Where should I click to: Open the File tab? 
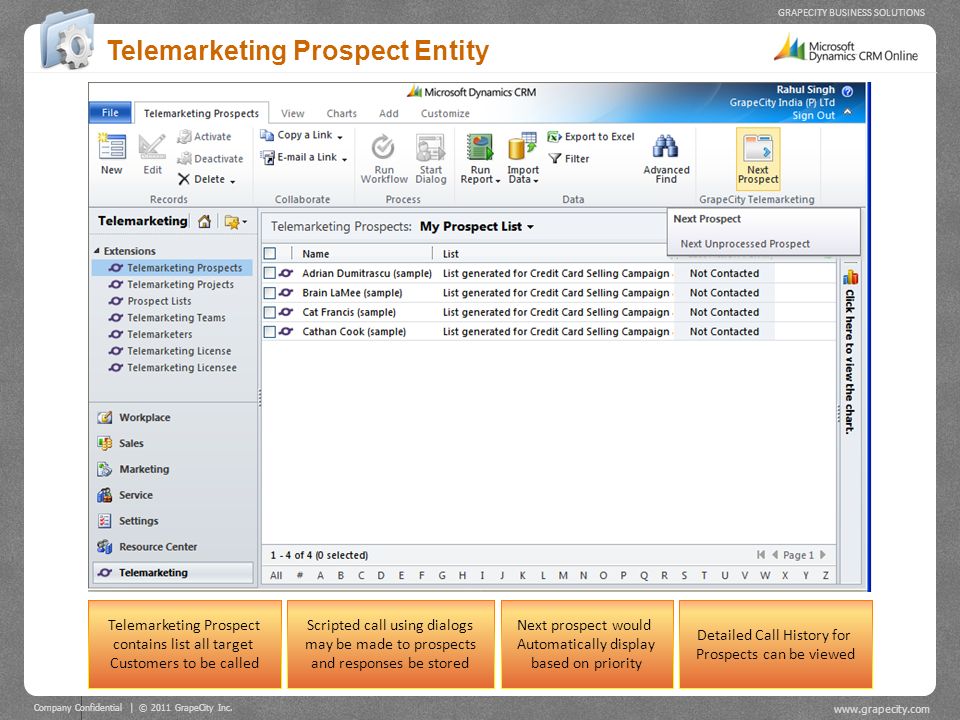coord(110,113)
